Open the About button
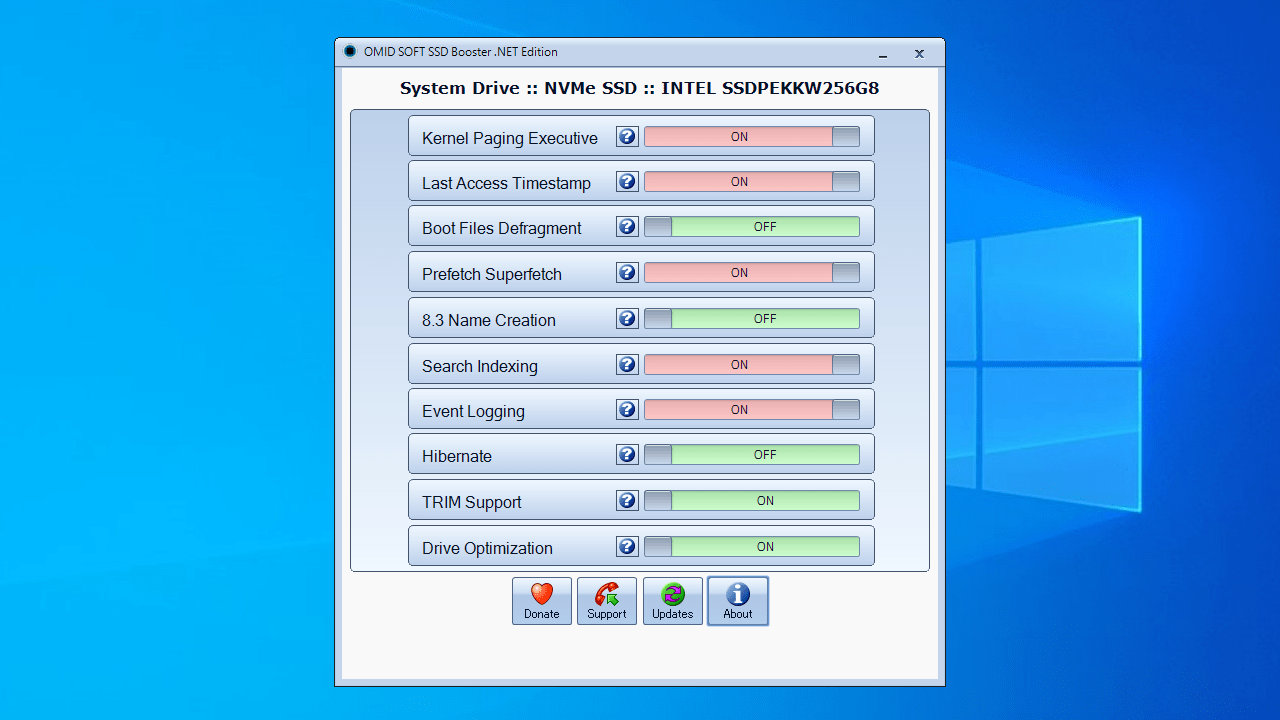 (x=738, y=601)
